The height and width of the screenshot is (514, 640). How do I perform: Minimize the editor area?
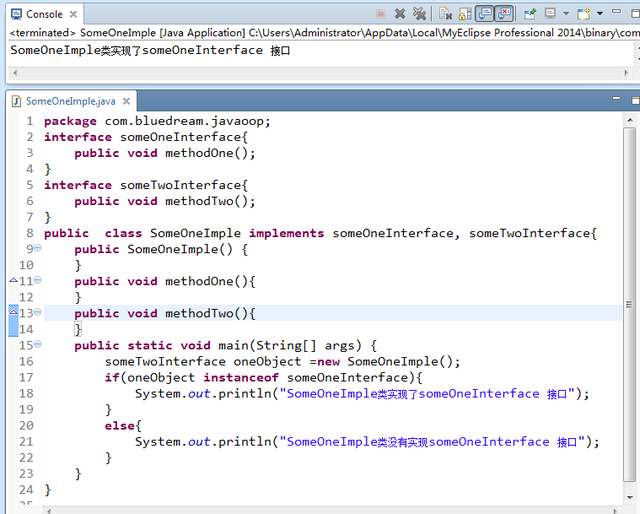tap(616, 99)
